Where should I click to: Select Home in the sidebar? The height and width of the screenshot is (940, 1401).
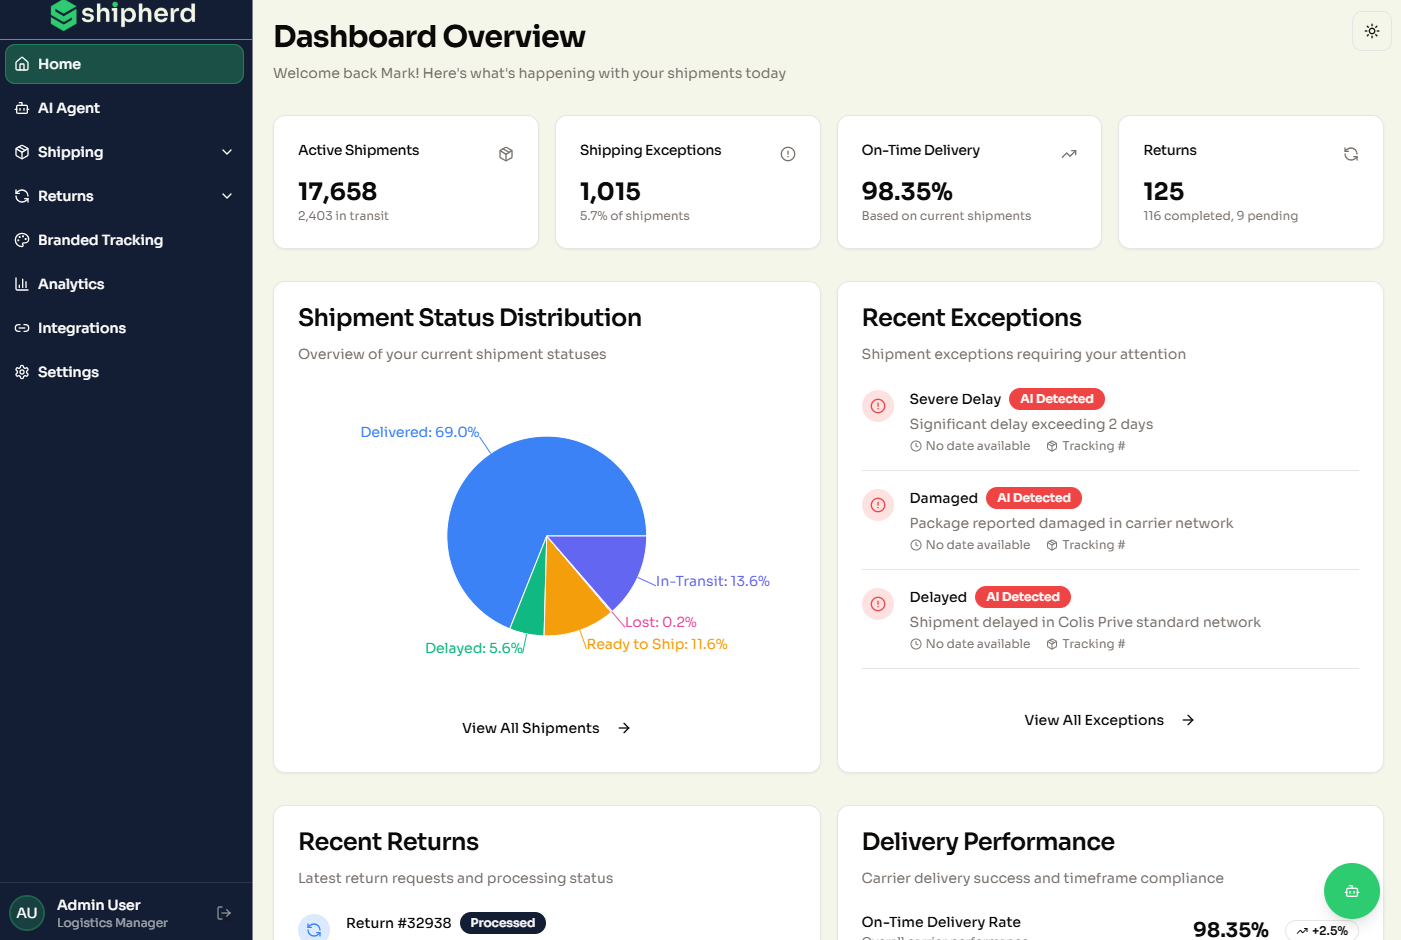[60, 63]
